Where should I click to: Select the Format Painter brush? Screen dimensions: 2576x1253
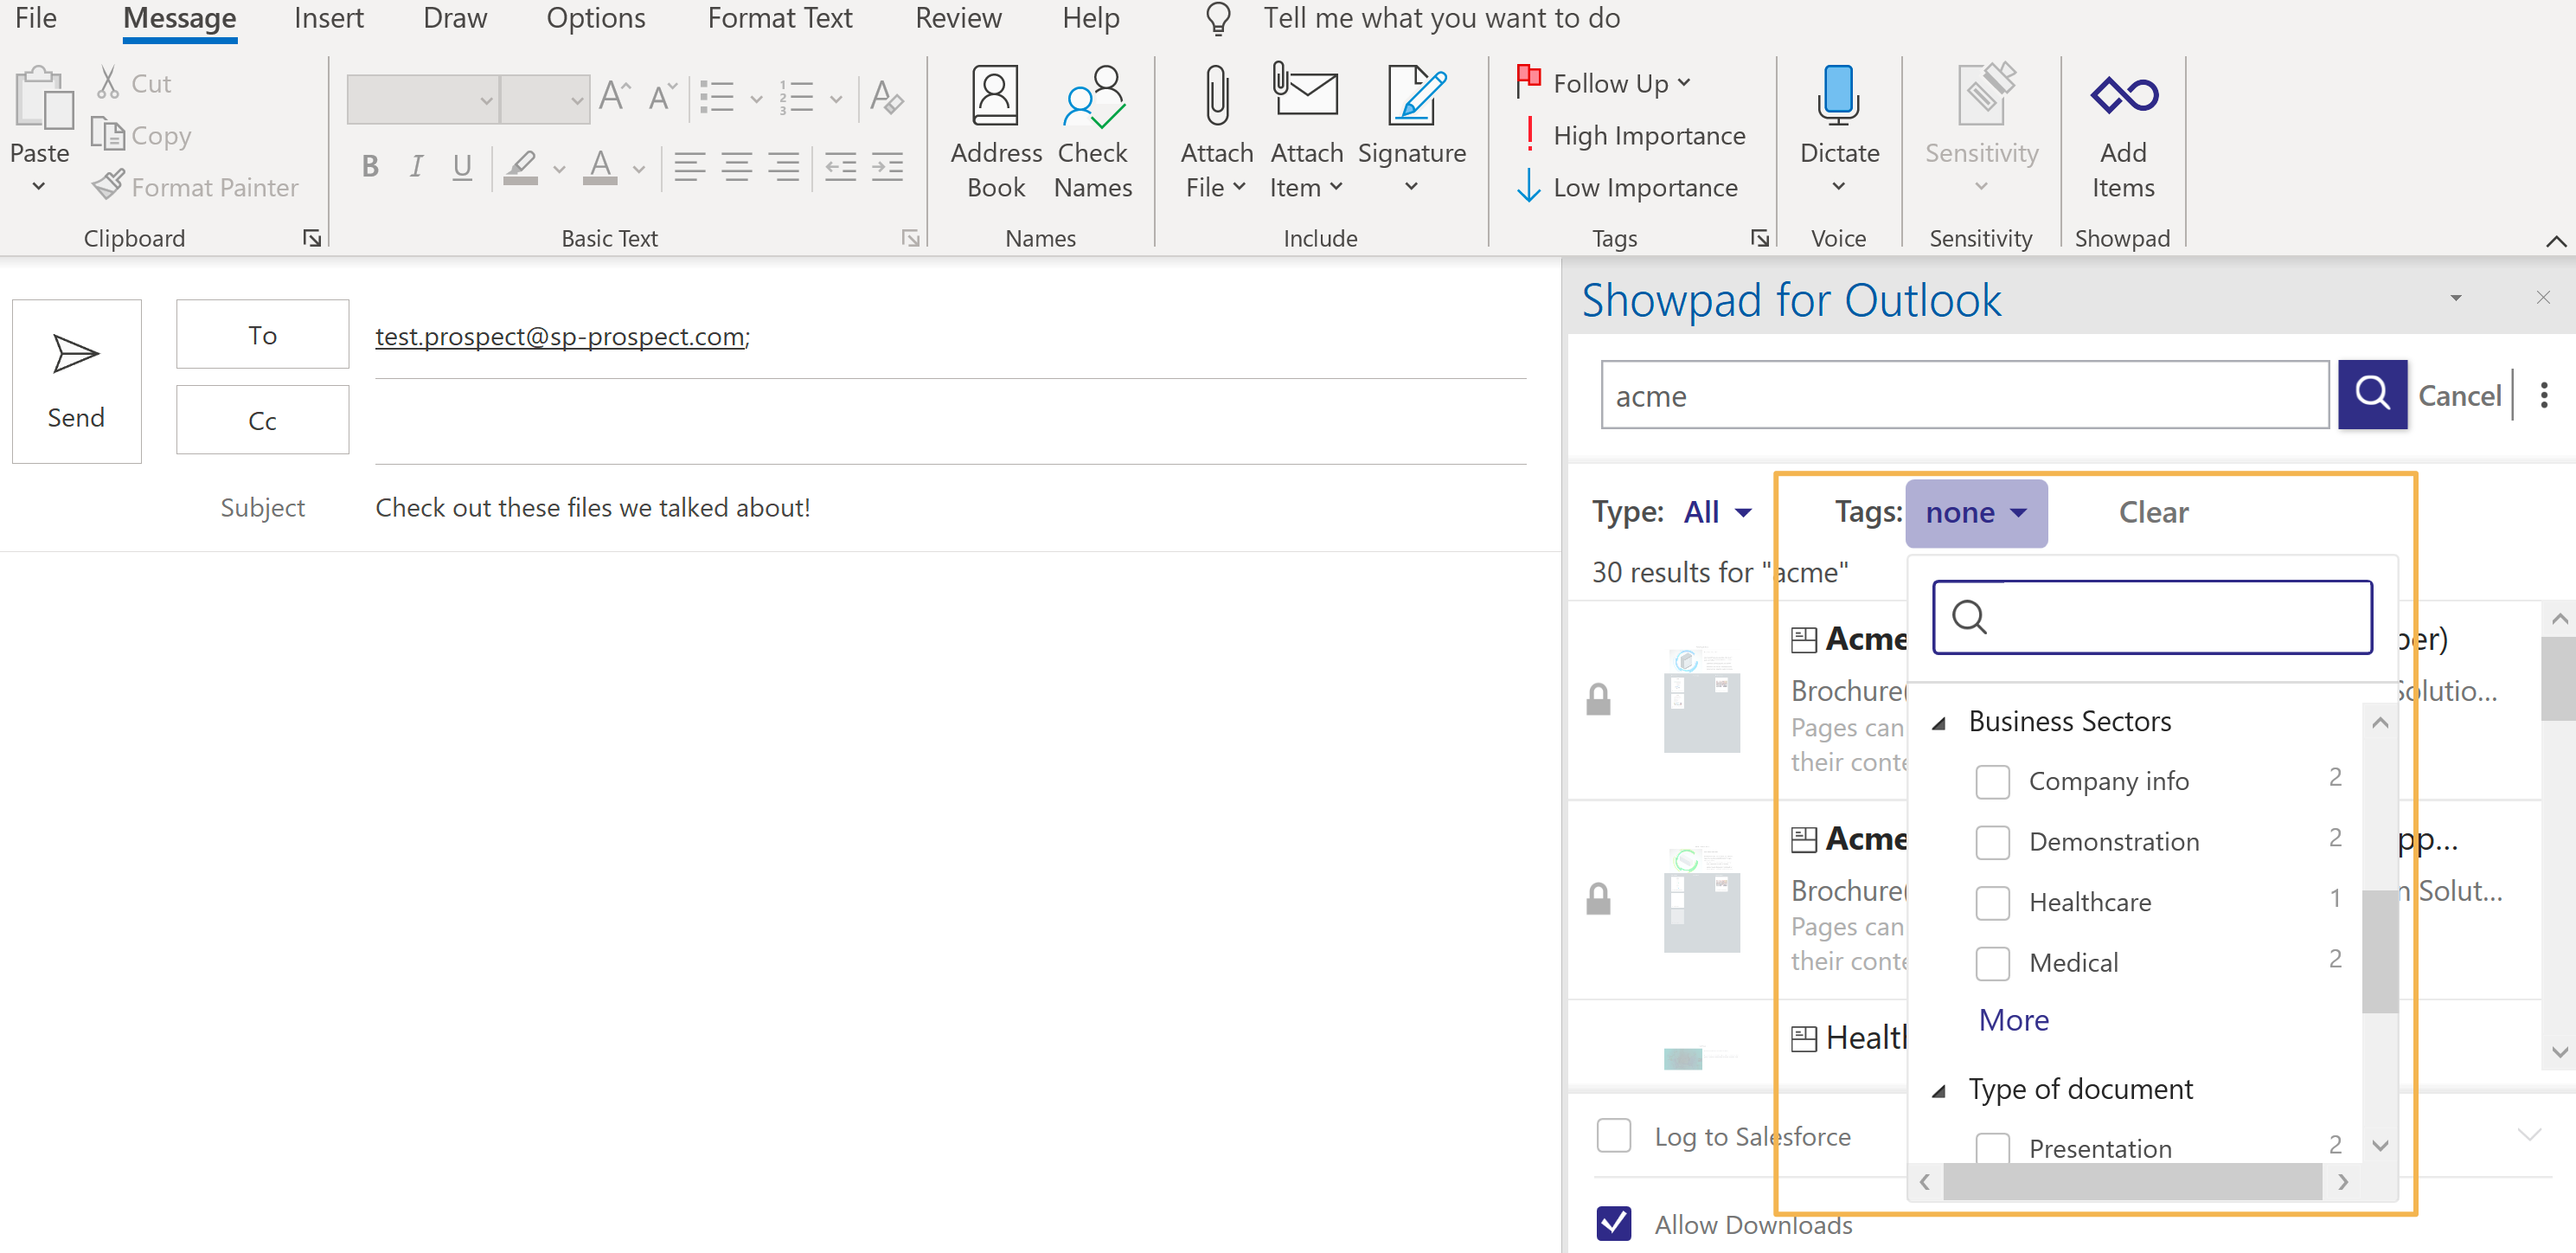click(108, 186)
